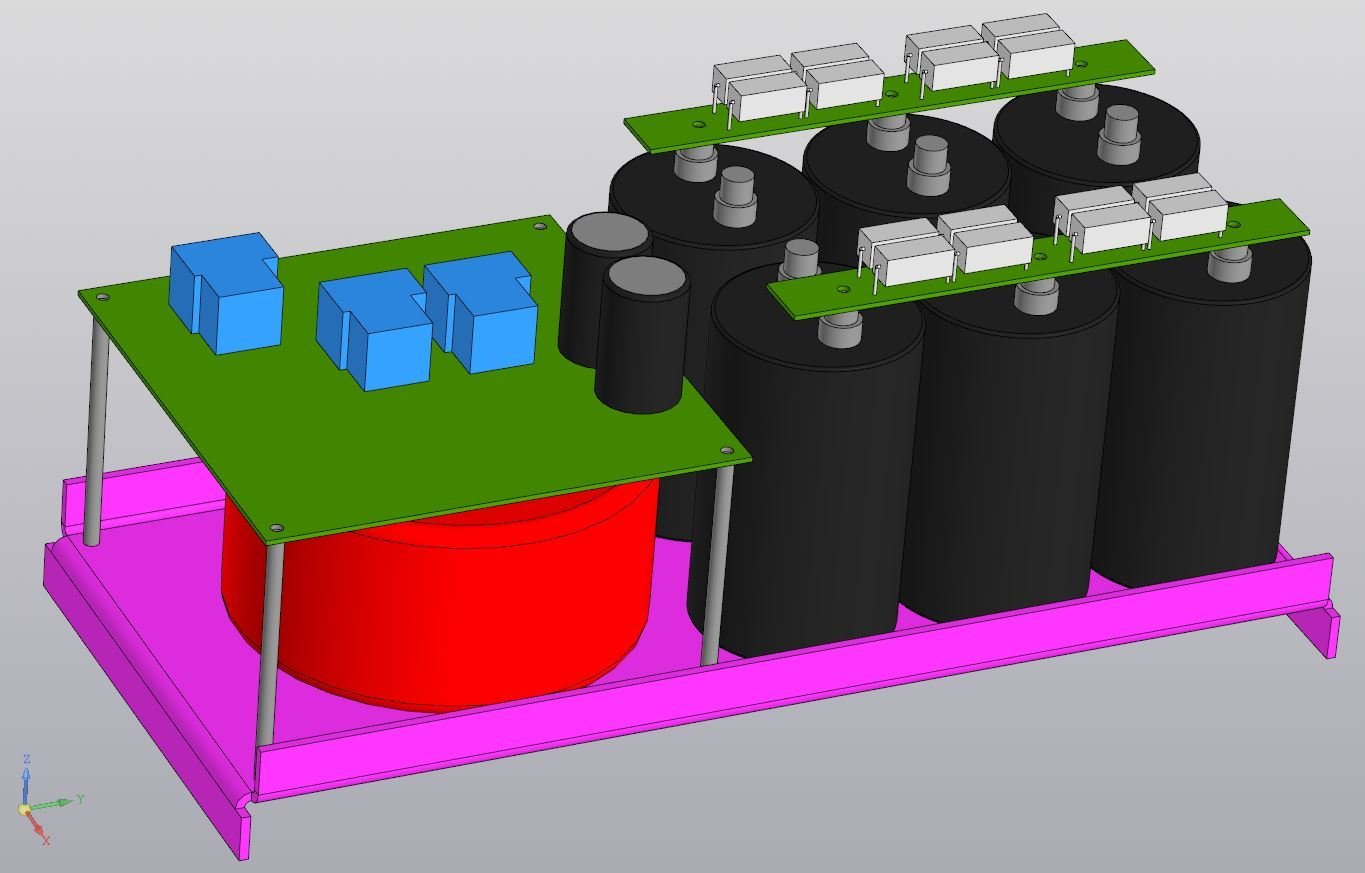Click the green Y axis arrow of the triad
The width and height of the screenshot is (1365, 873).
point(55,802)
